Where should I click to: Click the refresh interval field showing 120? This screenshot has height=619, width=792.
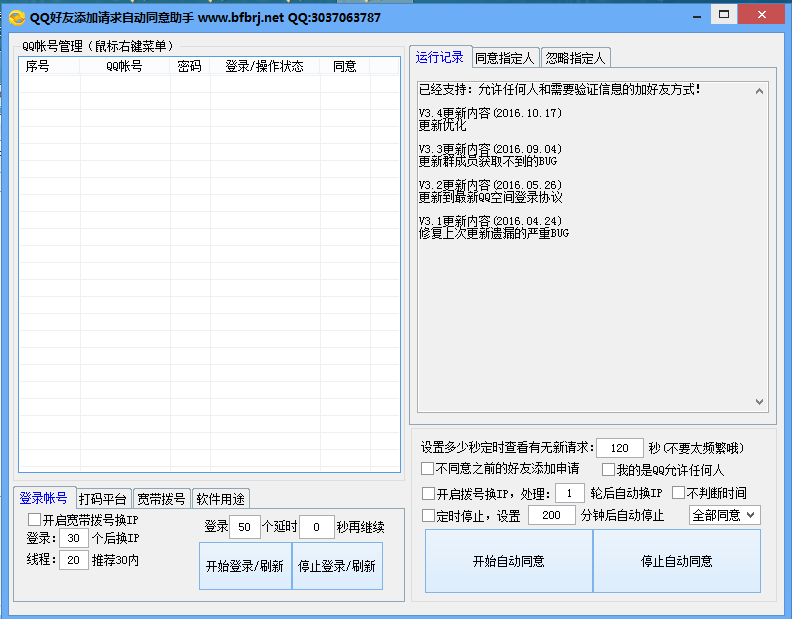[x=620, y=448]
